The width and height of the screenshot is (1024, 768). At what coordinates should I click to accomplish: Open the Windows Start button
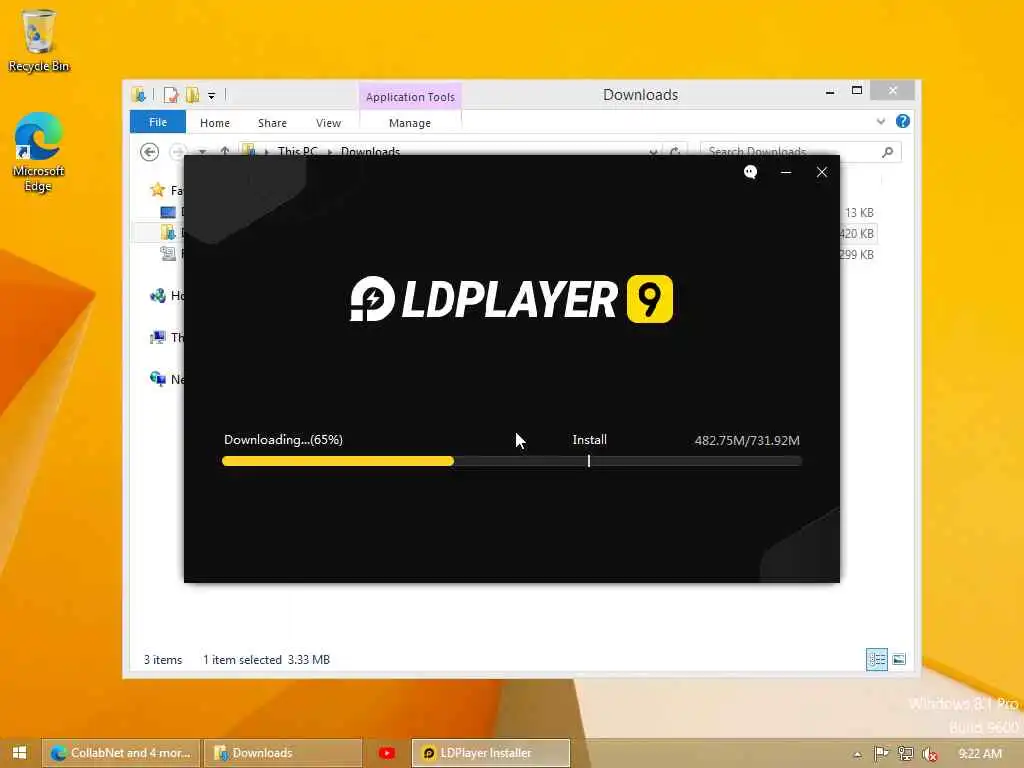click(x=19, y=753)
